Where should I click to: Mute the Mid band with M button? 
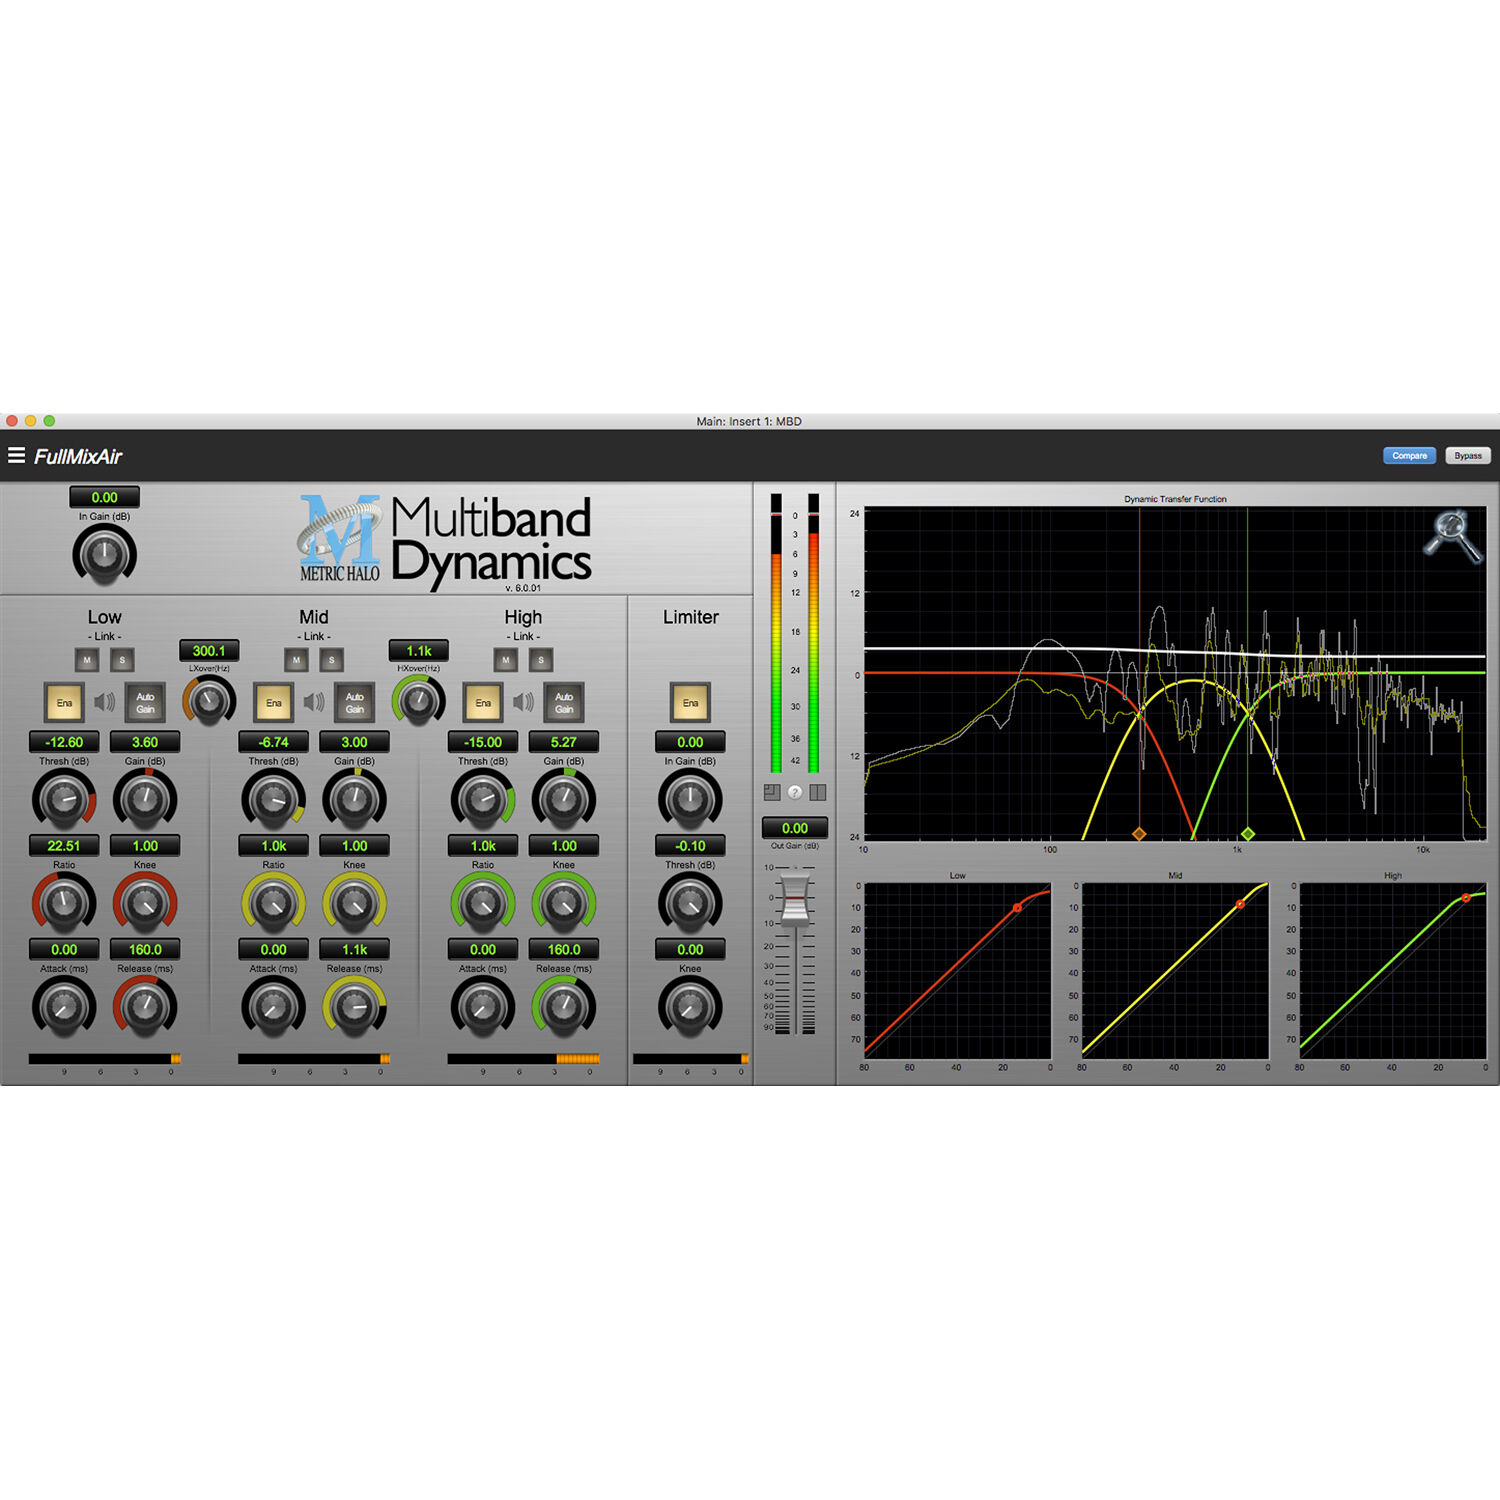pos(296,660)
